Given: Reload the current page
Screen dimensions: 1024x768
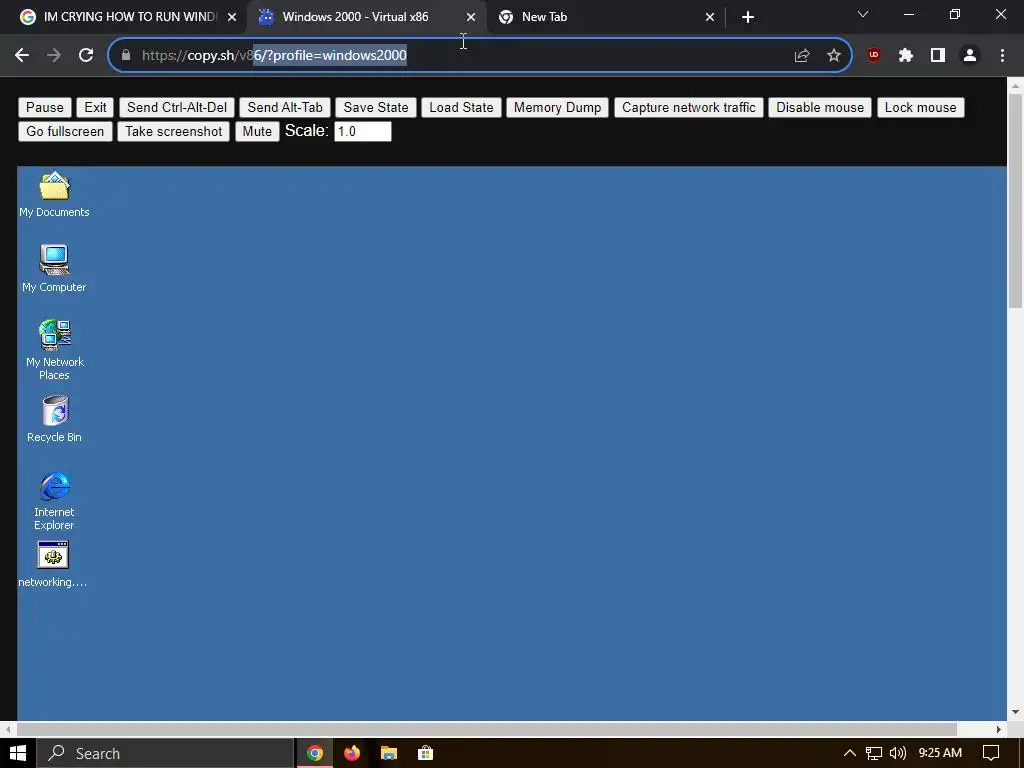Looking at the screenshot, I should click(86, 56).
